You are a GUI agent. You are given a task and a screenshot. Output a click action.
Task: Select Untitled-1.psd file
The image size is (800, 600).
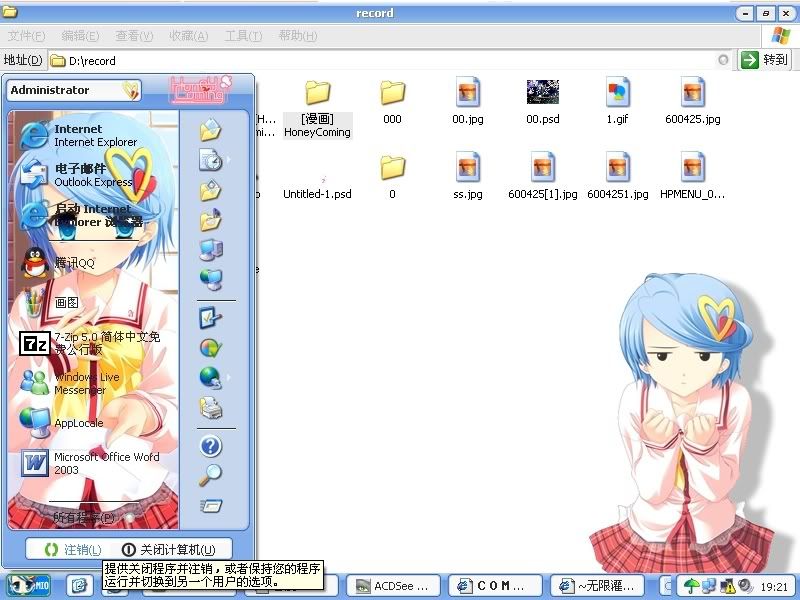[x=317, y=188]
